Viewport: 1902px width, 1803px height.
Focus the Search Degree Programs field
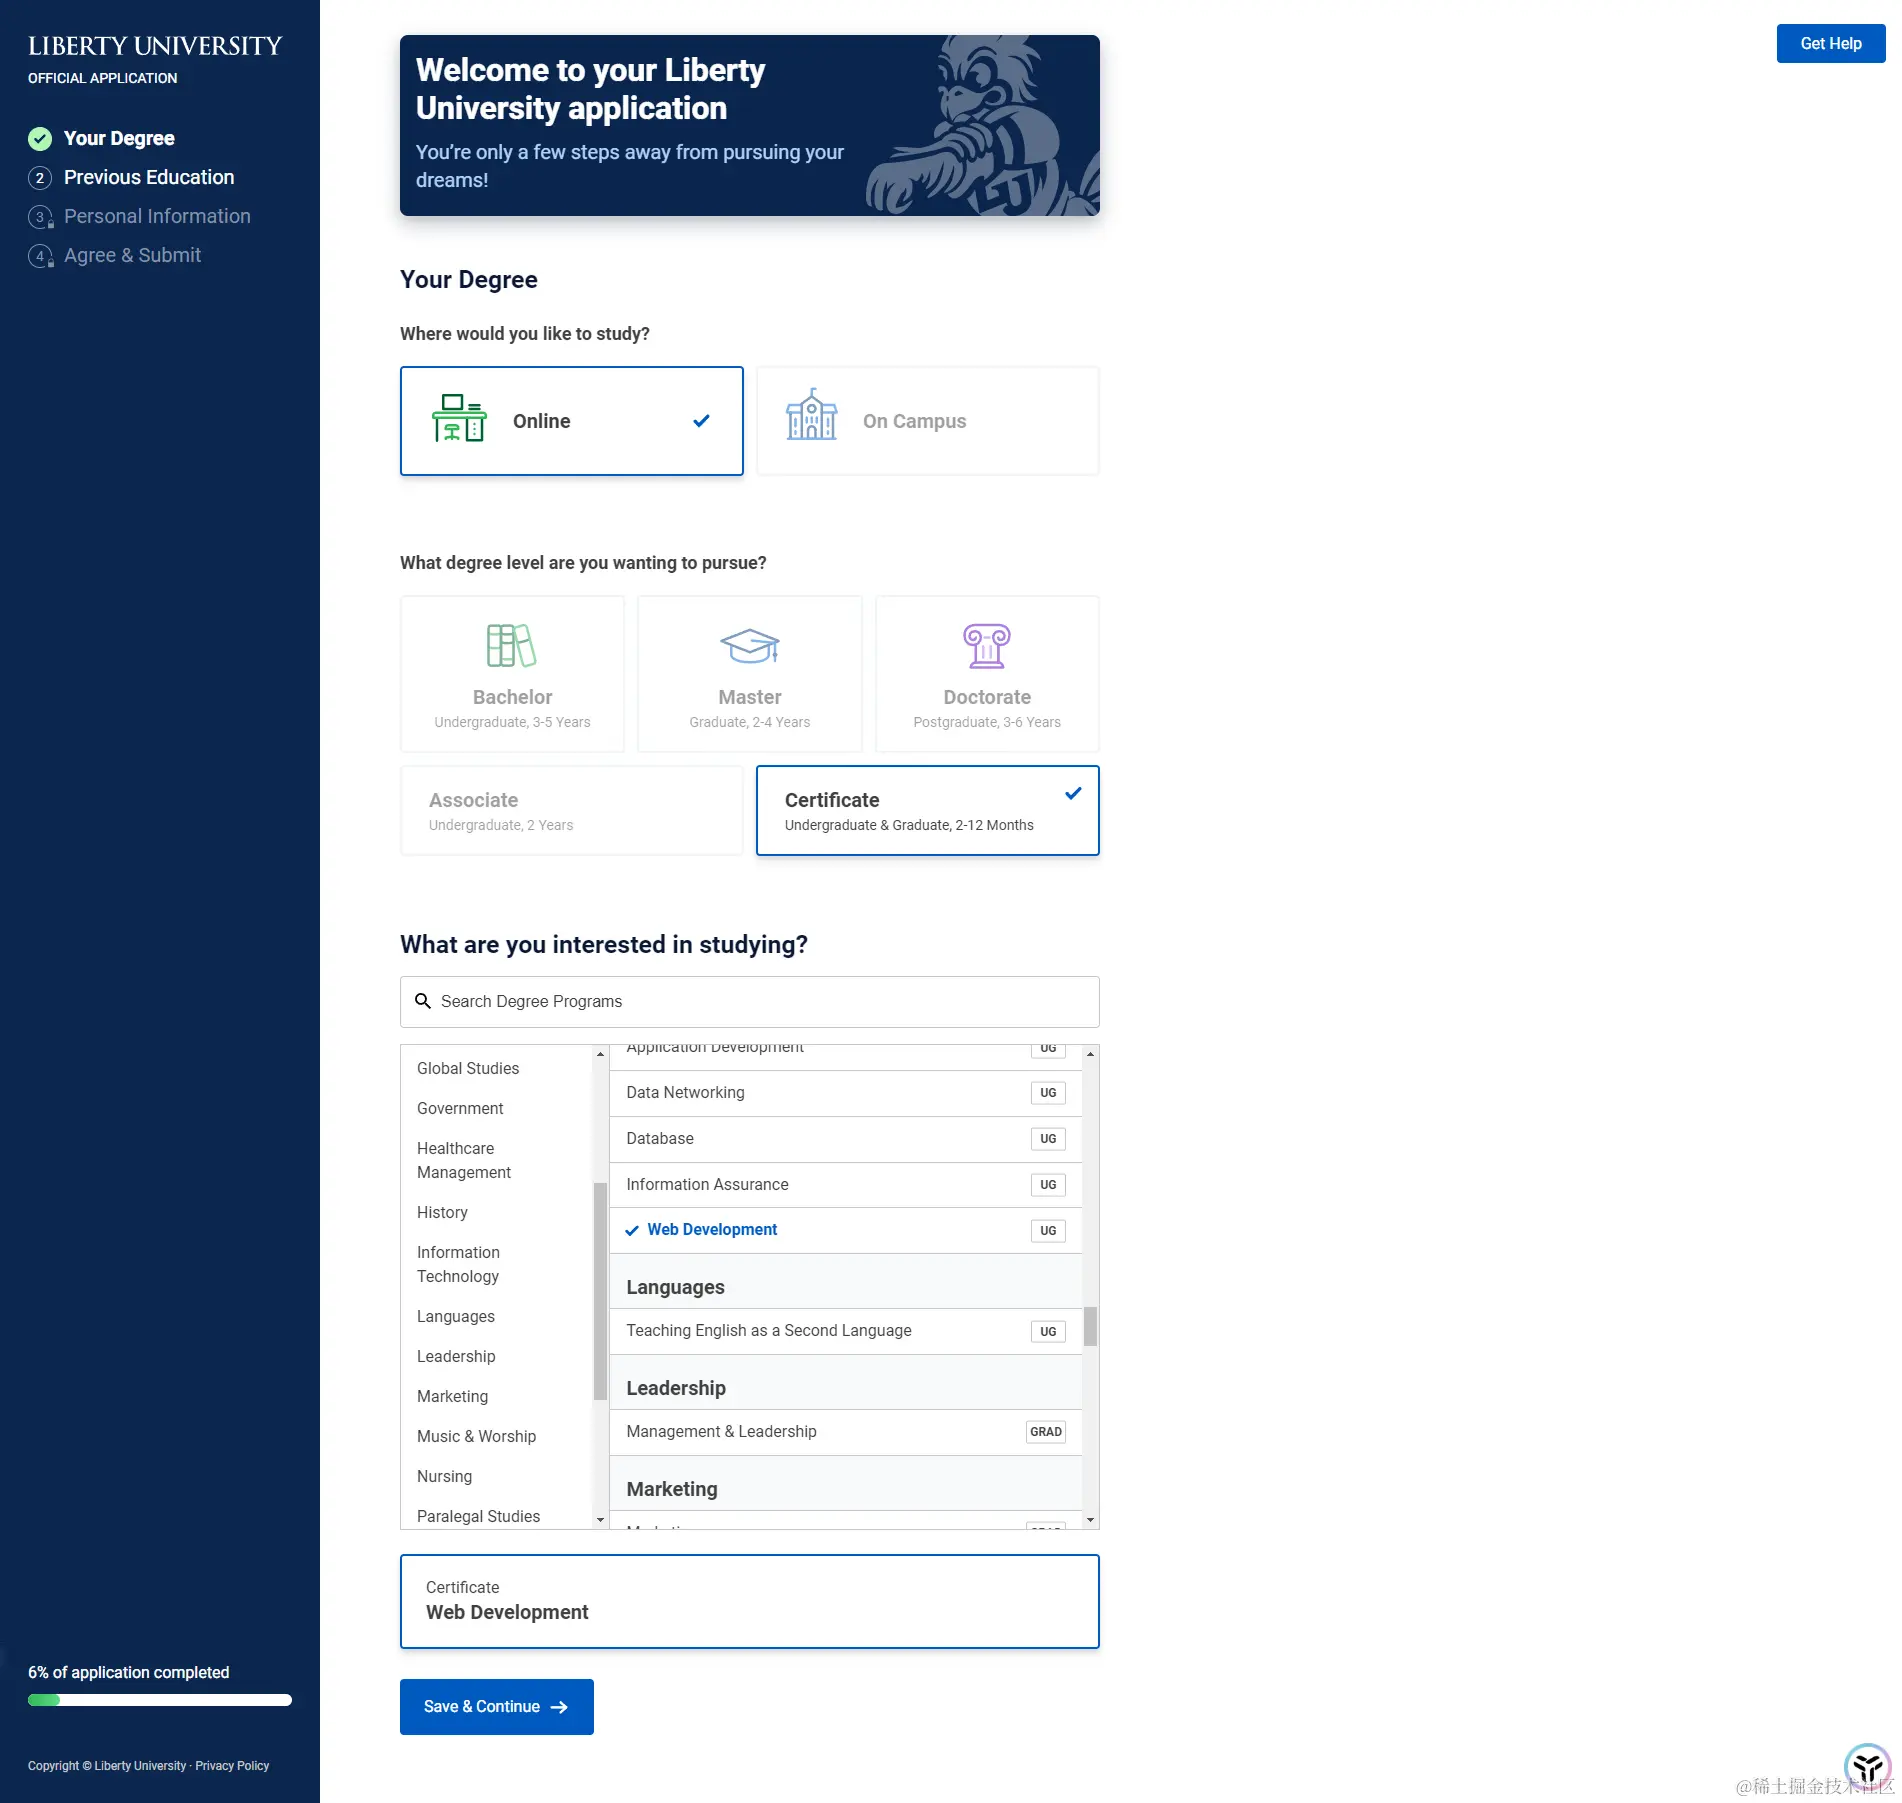(749, 1001)
